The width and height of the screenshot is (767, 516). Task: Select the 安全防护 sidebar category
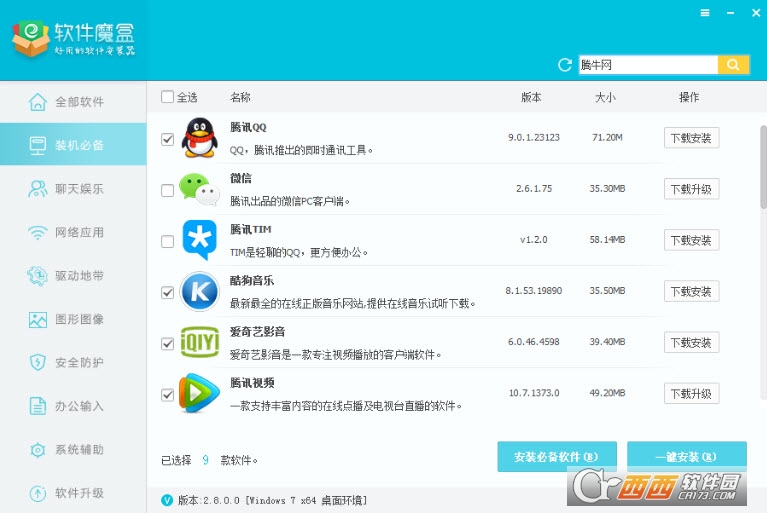tap(73, 363)
